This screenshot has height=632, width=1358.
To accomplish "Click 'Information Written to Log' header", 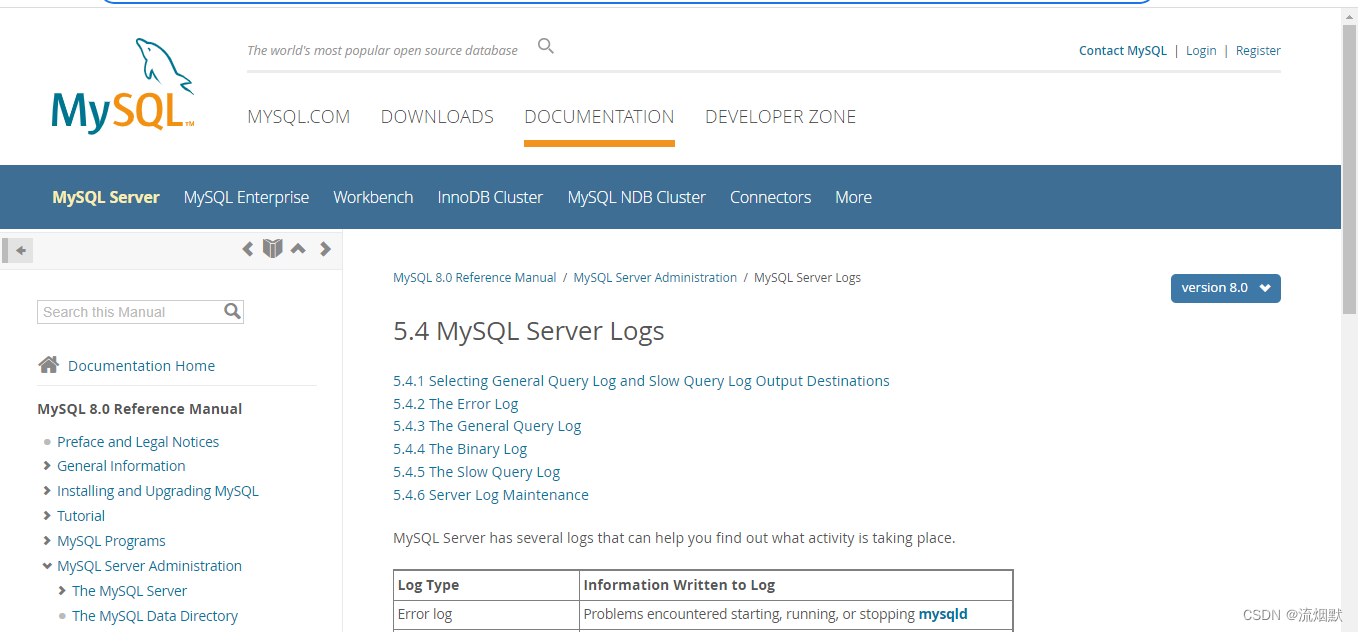I will (x=797, y=585).
